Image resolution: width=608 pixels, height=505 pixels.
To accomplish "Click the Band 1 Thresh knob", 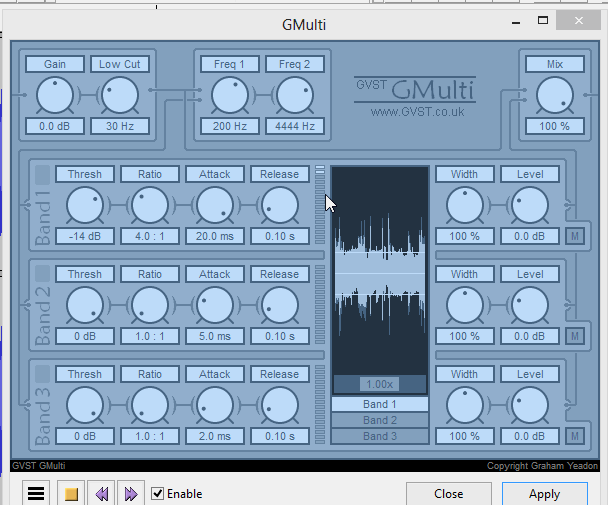I will [x=85, y=205].
